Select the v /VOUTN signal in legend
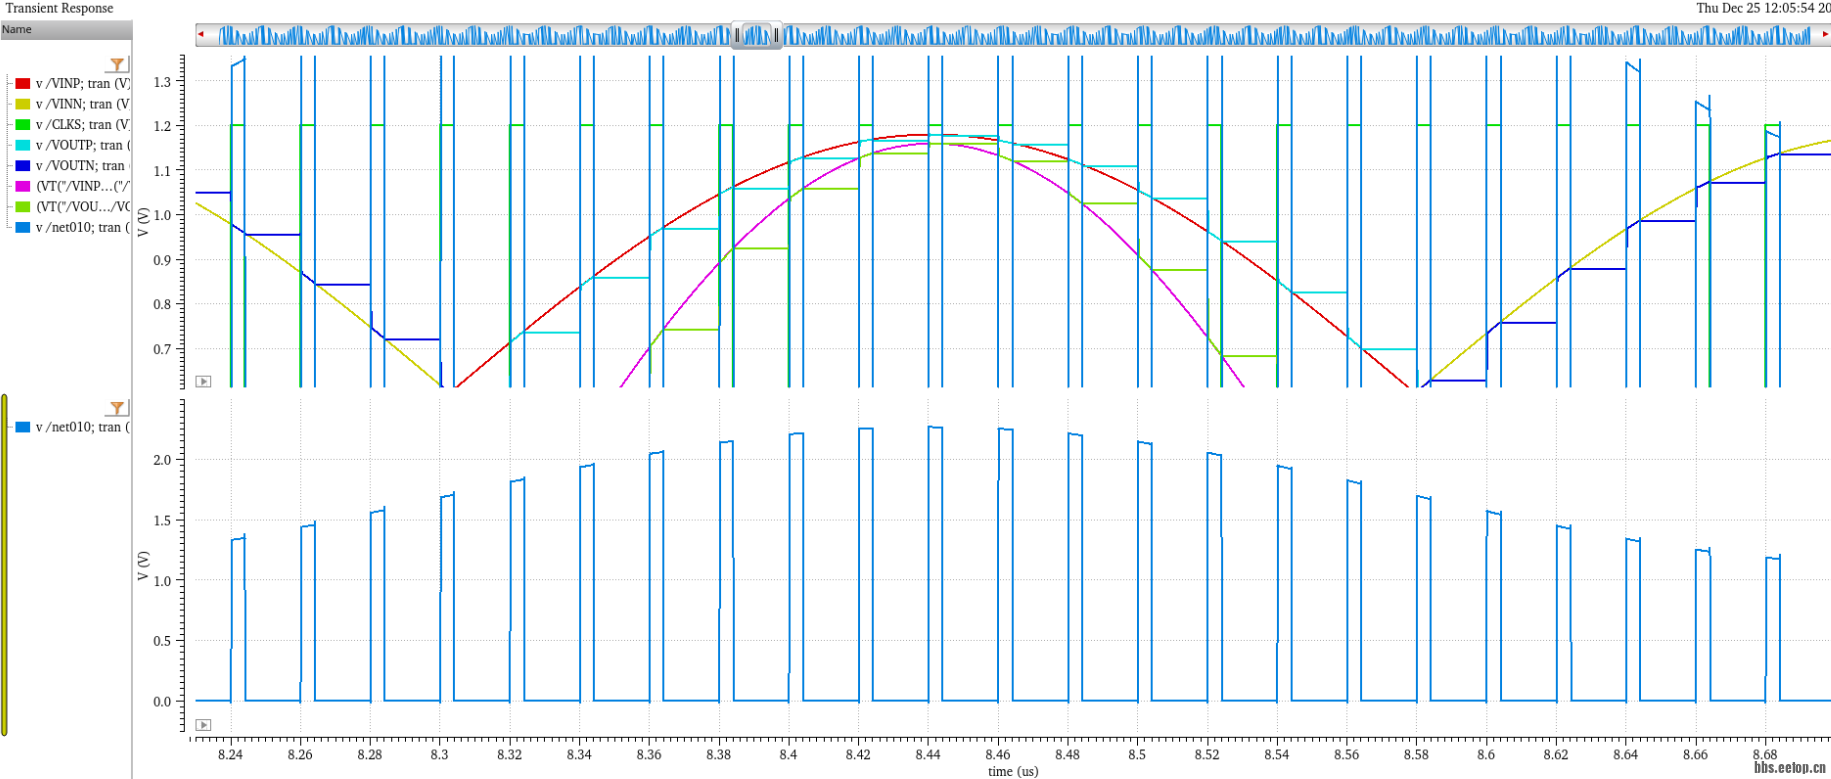 [x=82, y=166]
